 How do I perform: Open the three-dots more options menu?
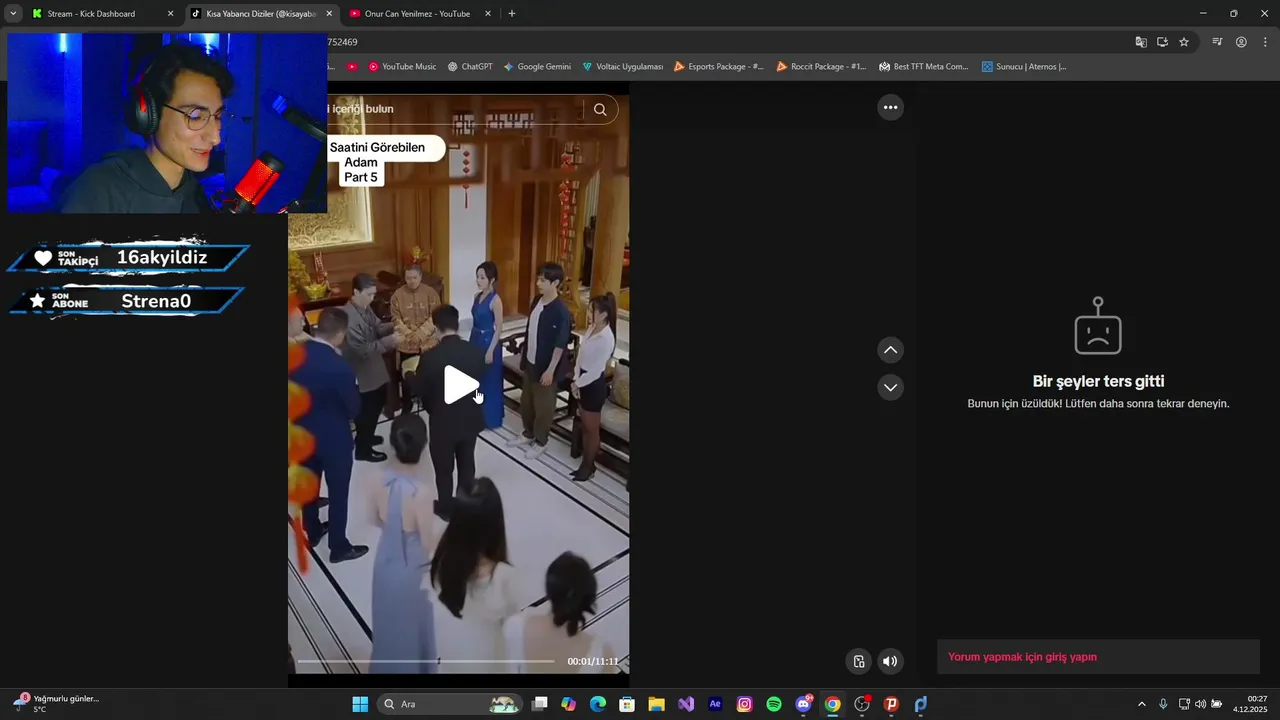(x=890, y=108)
